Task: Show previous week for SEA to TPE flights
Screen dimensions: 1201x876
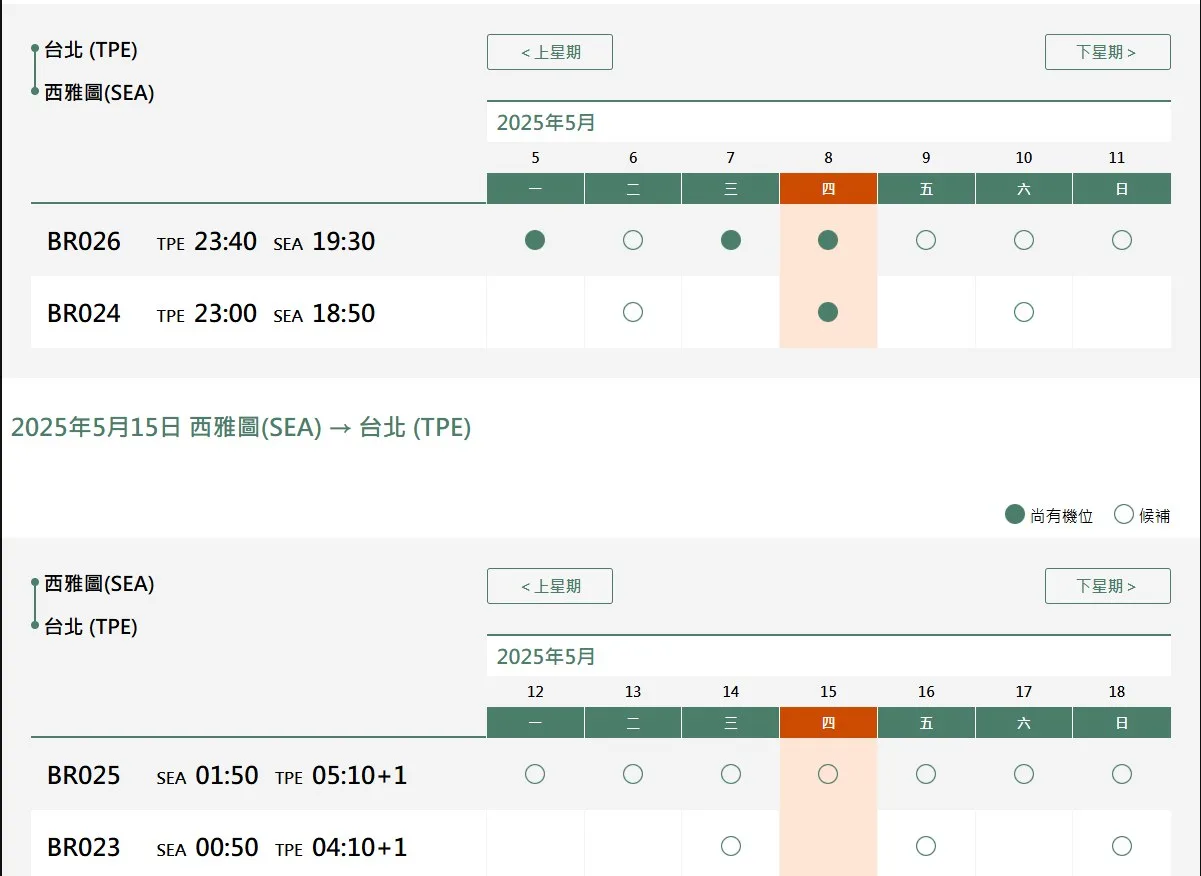Action: click(x=550, y=586)
